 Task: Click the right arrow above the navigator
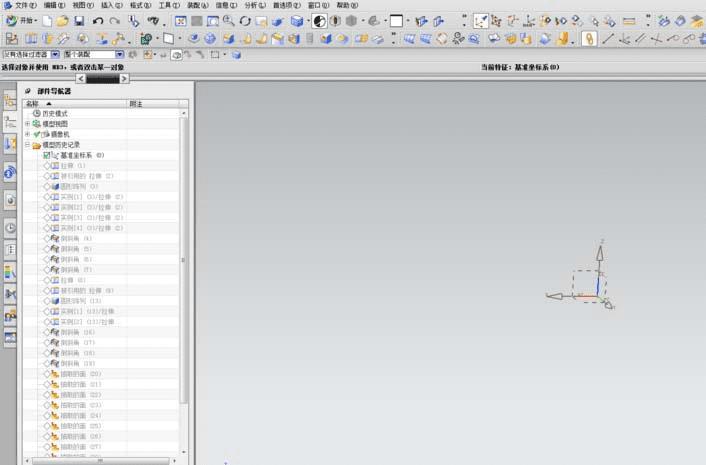click(124, 79)
